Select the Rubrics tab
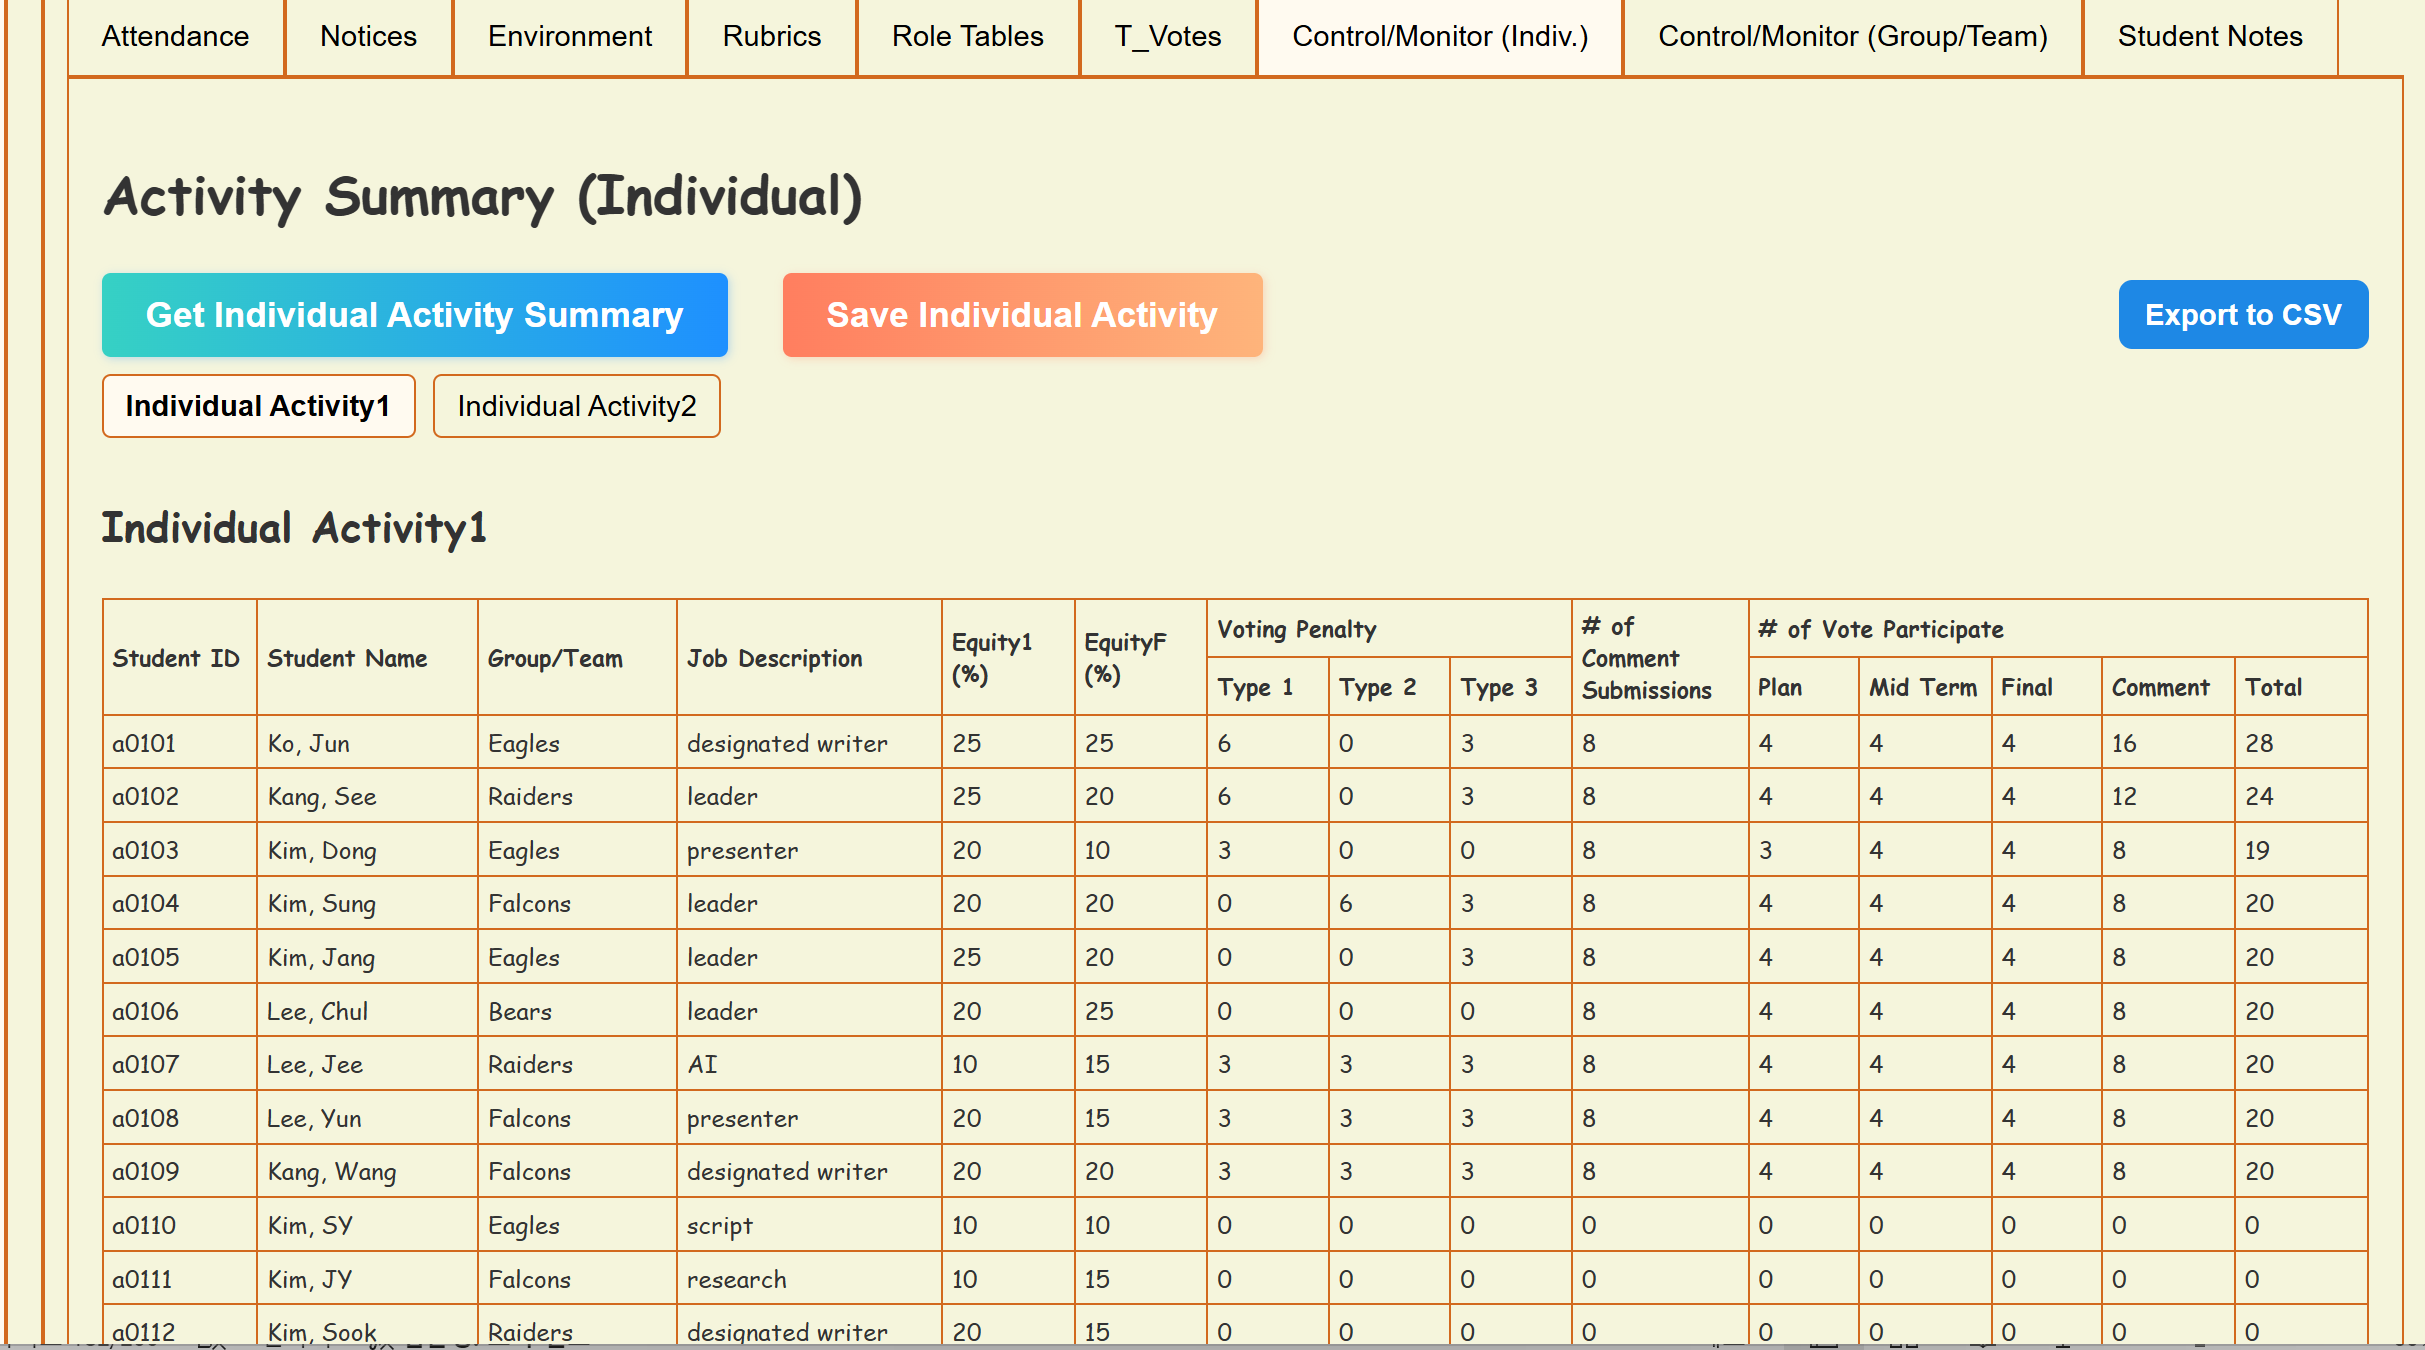The height and width of the screenshot is (1350, 2425). pyautogui.click(x=771, y=37)
